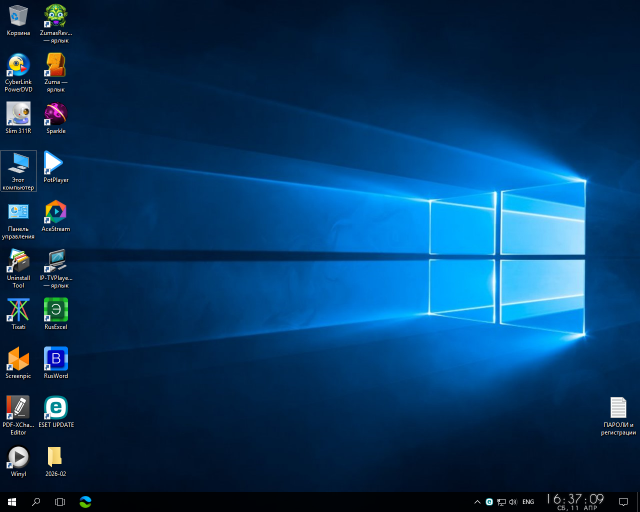Open PDF-XChange Editor shortcut

18,416
